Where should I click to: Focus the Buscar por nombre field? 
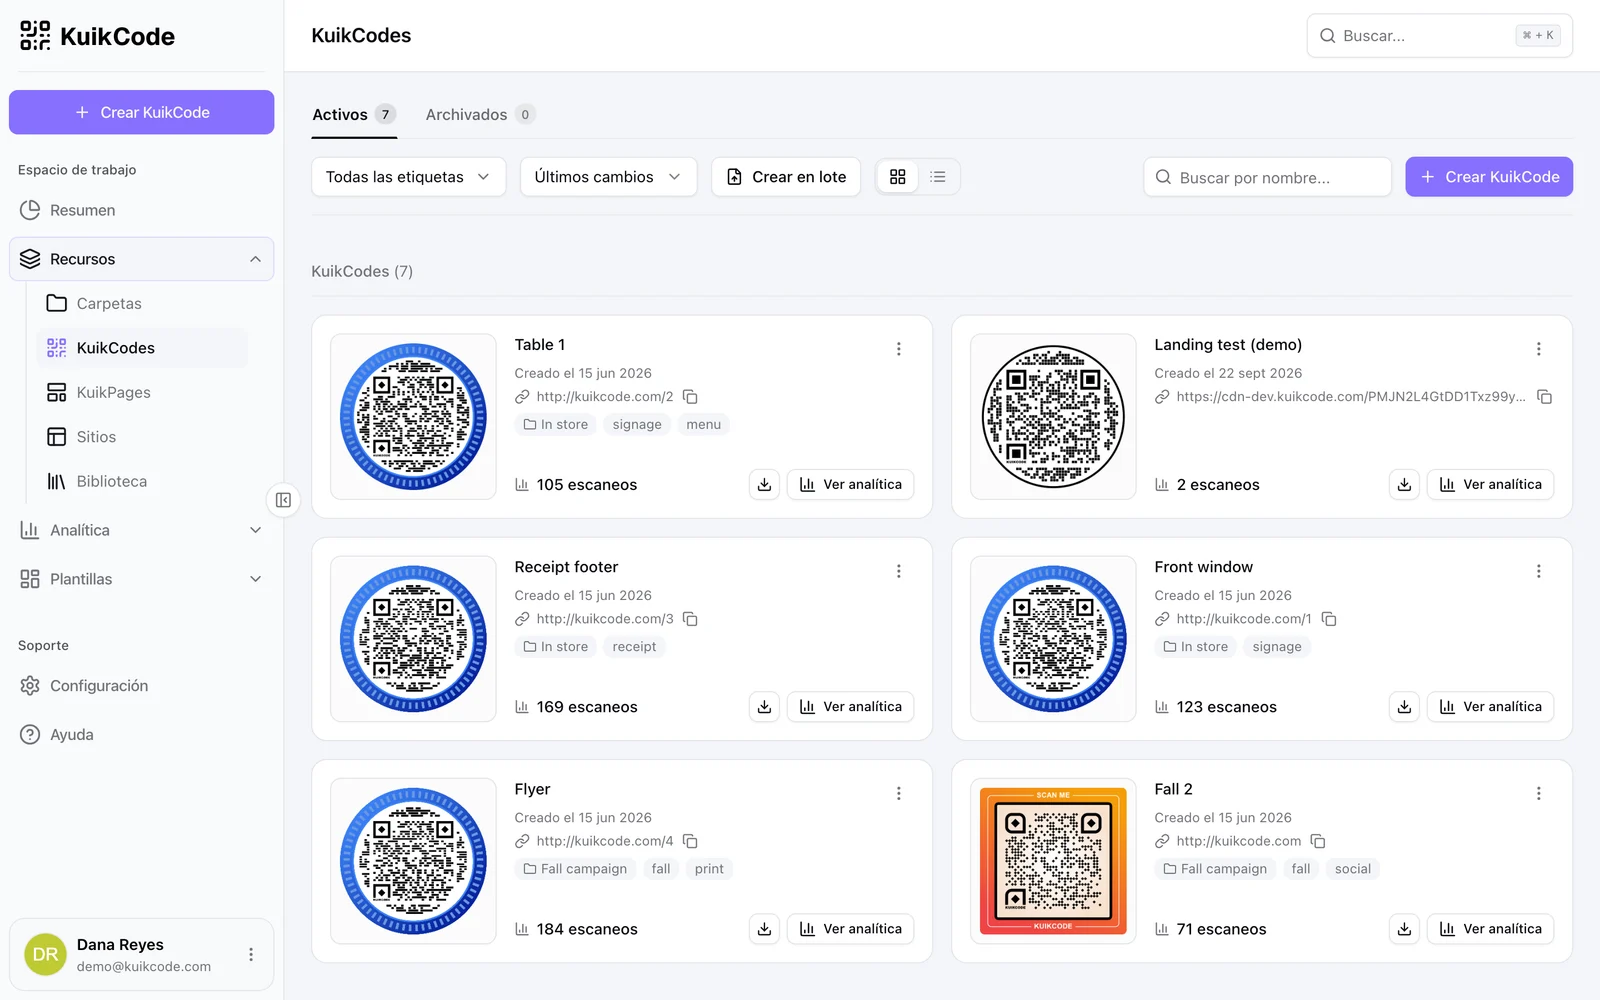click(1267, 177)
